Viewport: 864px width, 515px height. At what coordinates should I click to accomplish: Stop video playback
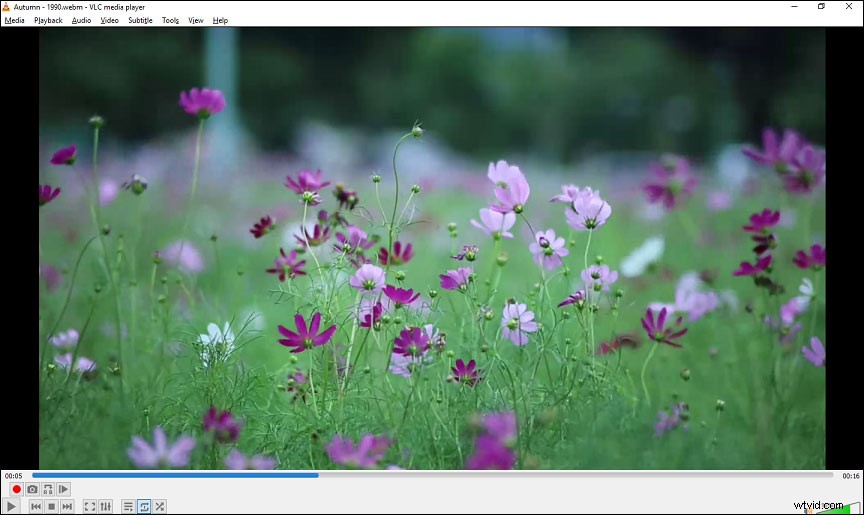[x=51, y=506]
